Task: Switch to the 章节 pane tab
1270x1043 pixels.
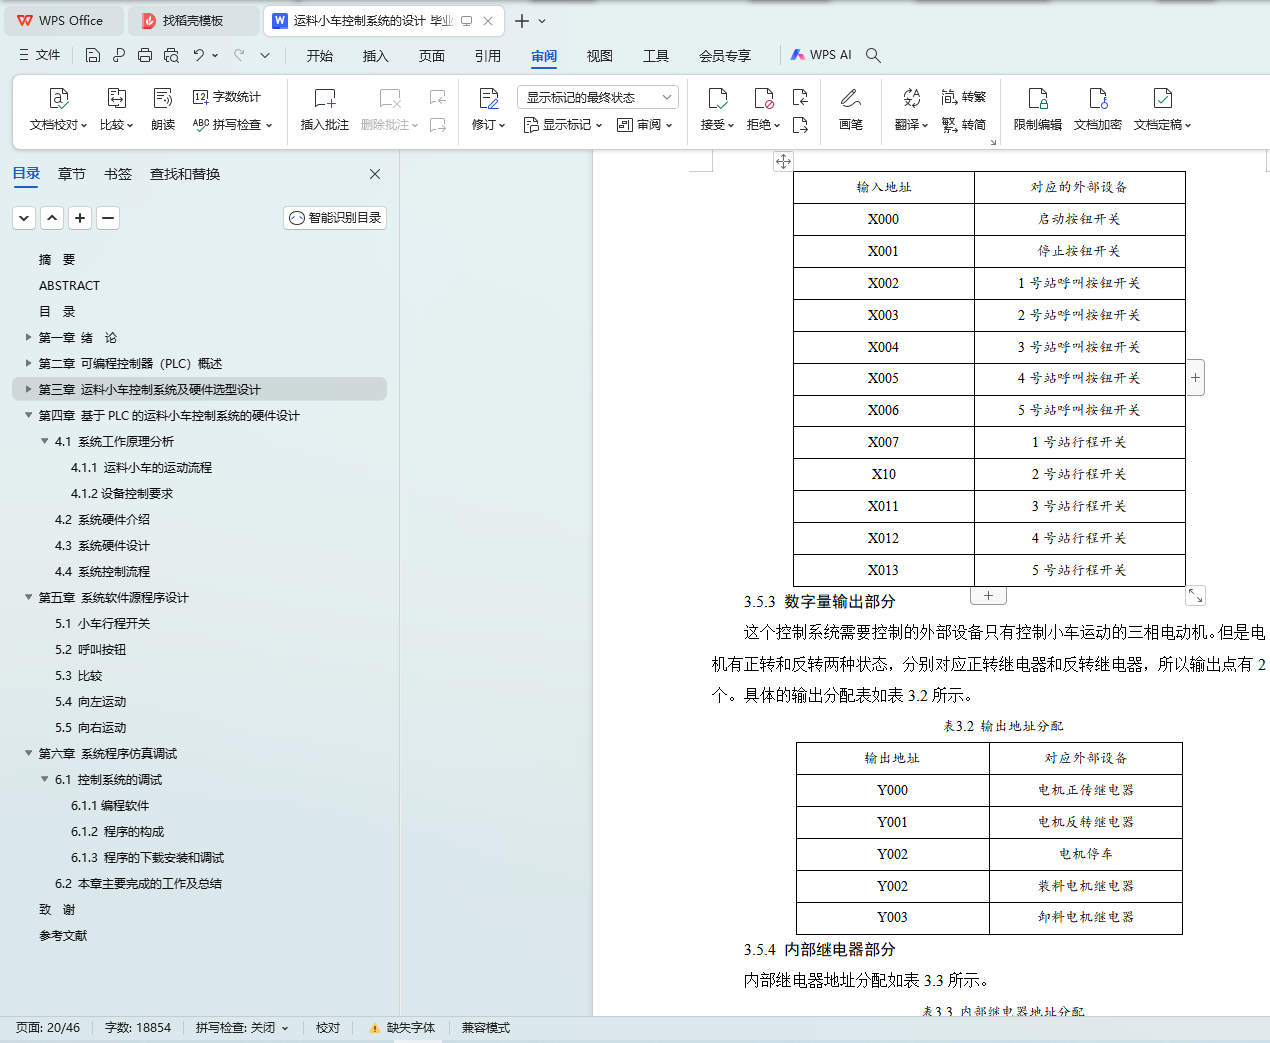Action: click(x=72, y=174)
